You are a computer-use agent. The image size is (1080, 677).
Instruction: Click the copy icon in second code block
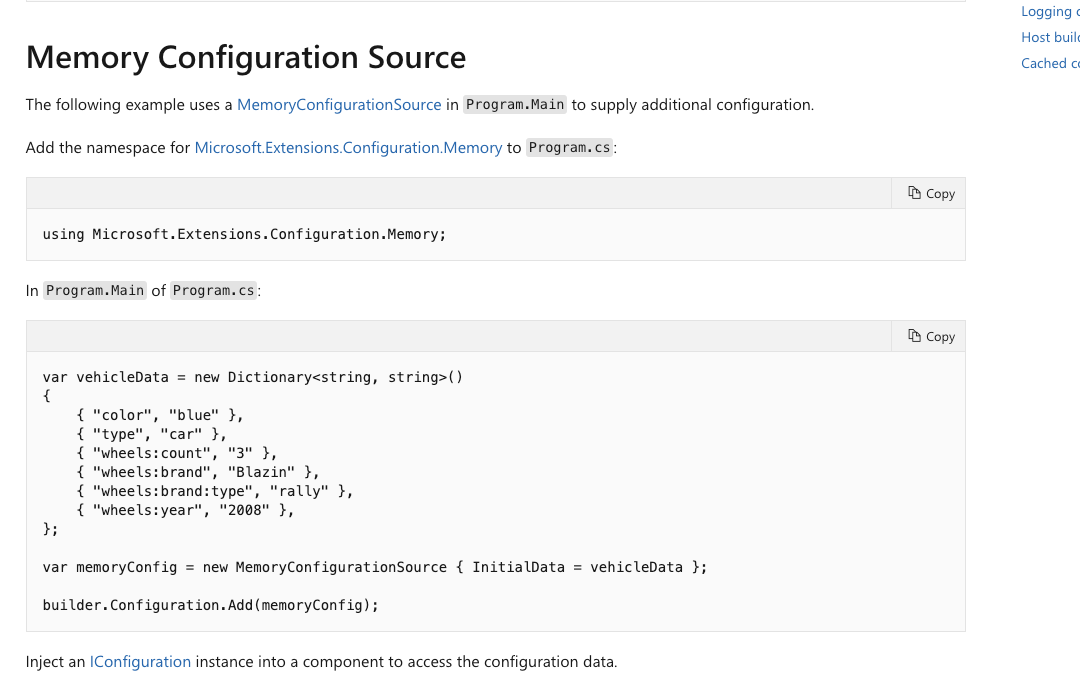(x=914, y=336)
